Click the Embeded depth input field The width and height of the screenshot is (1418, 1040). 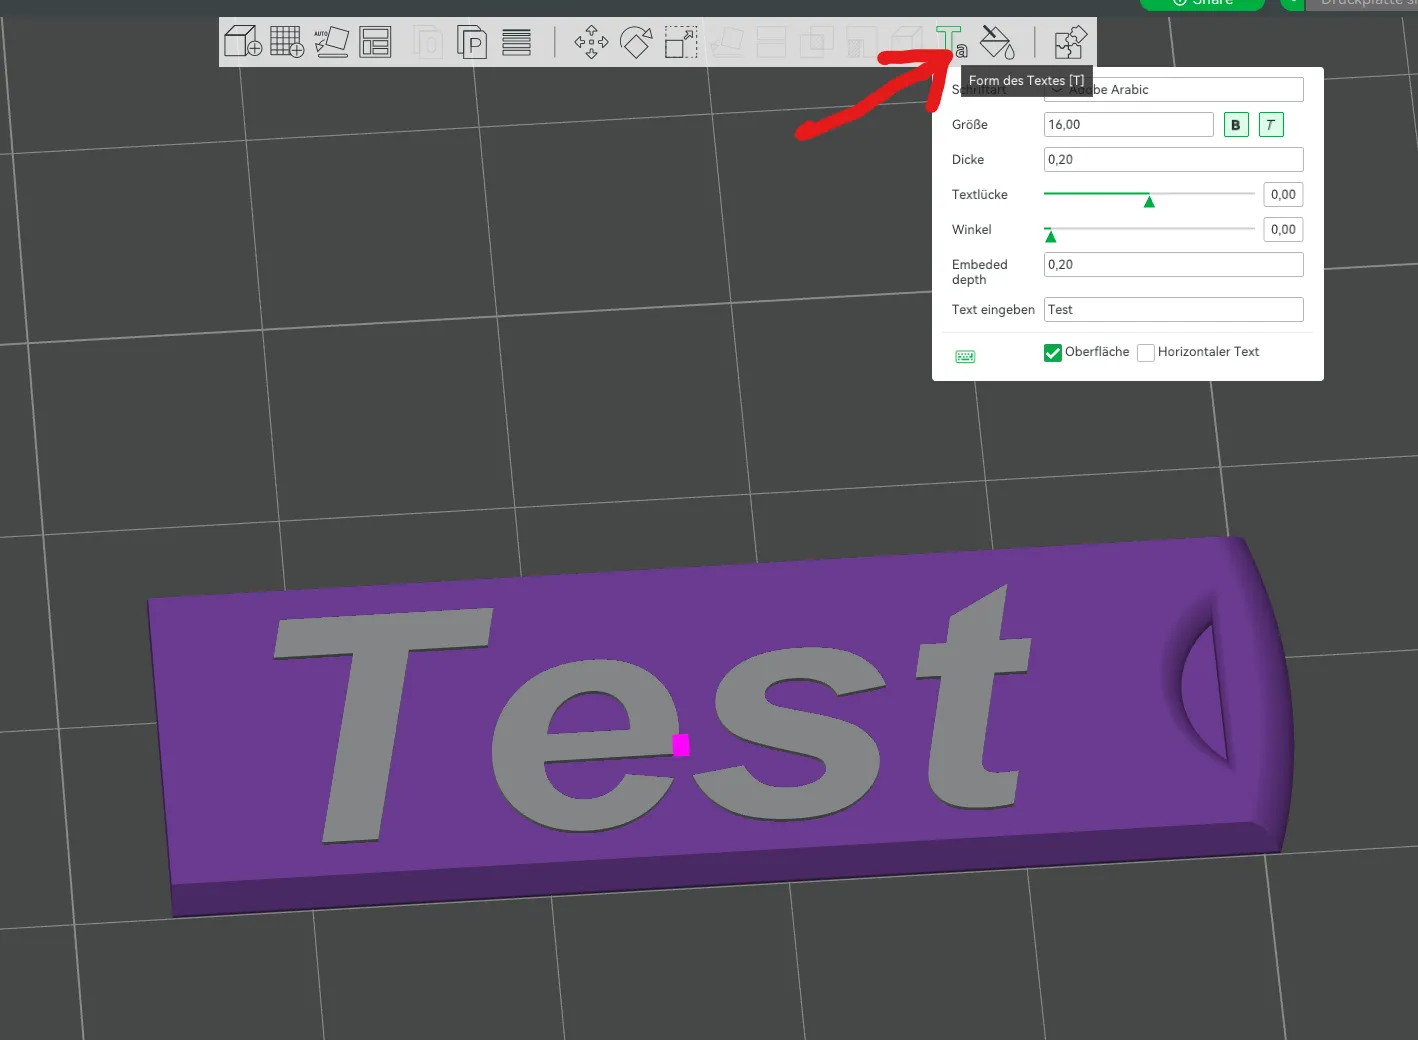tap(1174, 265)
